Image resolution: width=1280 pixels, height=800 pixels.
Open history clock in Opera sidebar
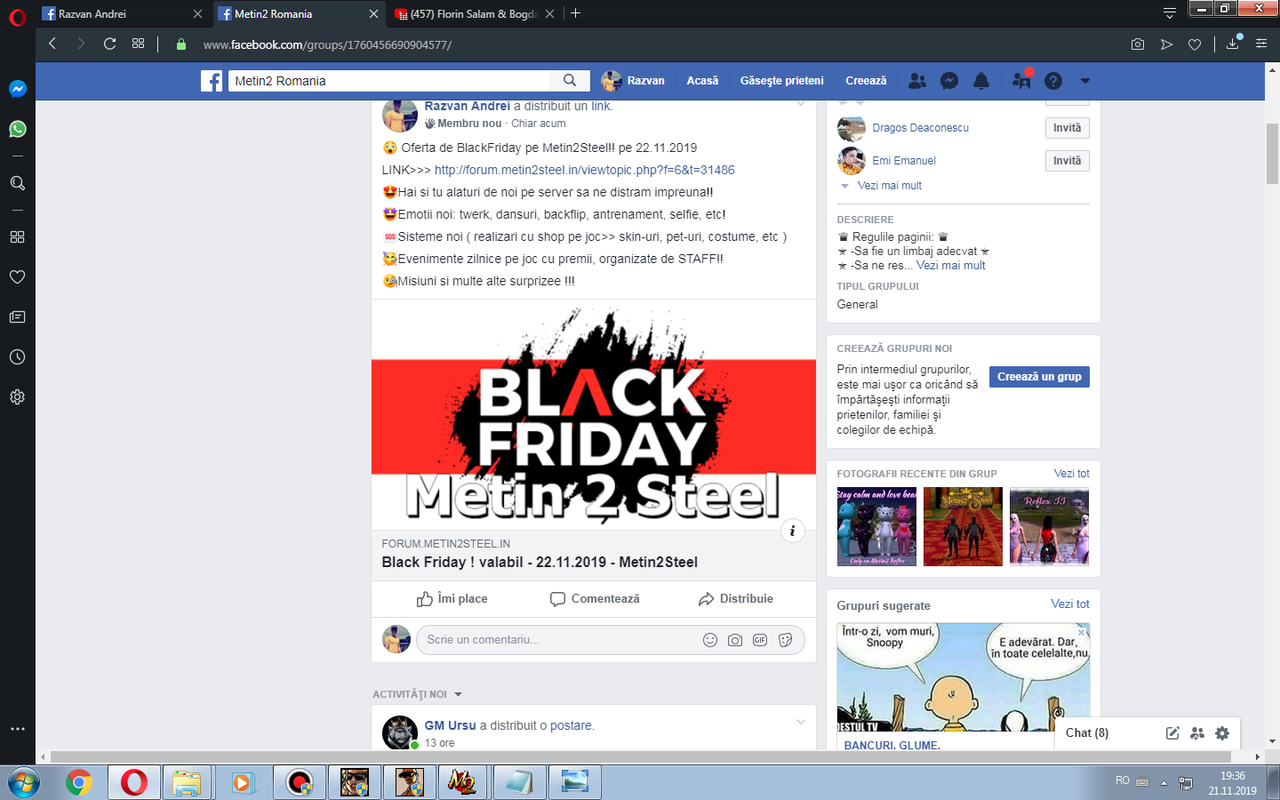click(17, 357)
